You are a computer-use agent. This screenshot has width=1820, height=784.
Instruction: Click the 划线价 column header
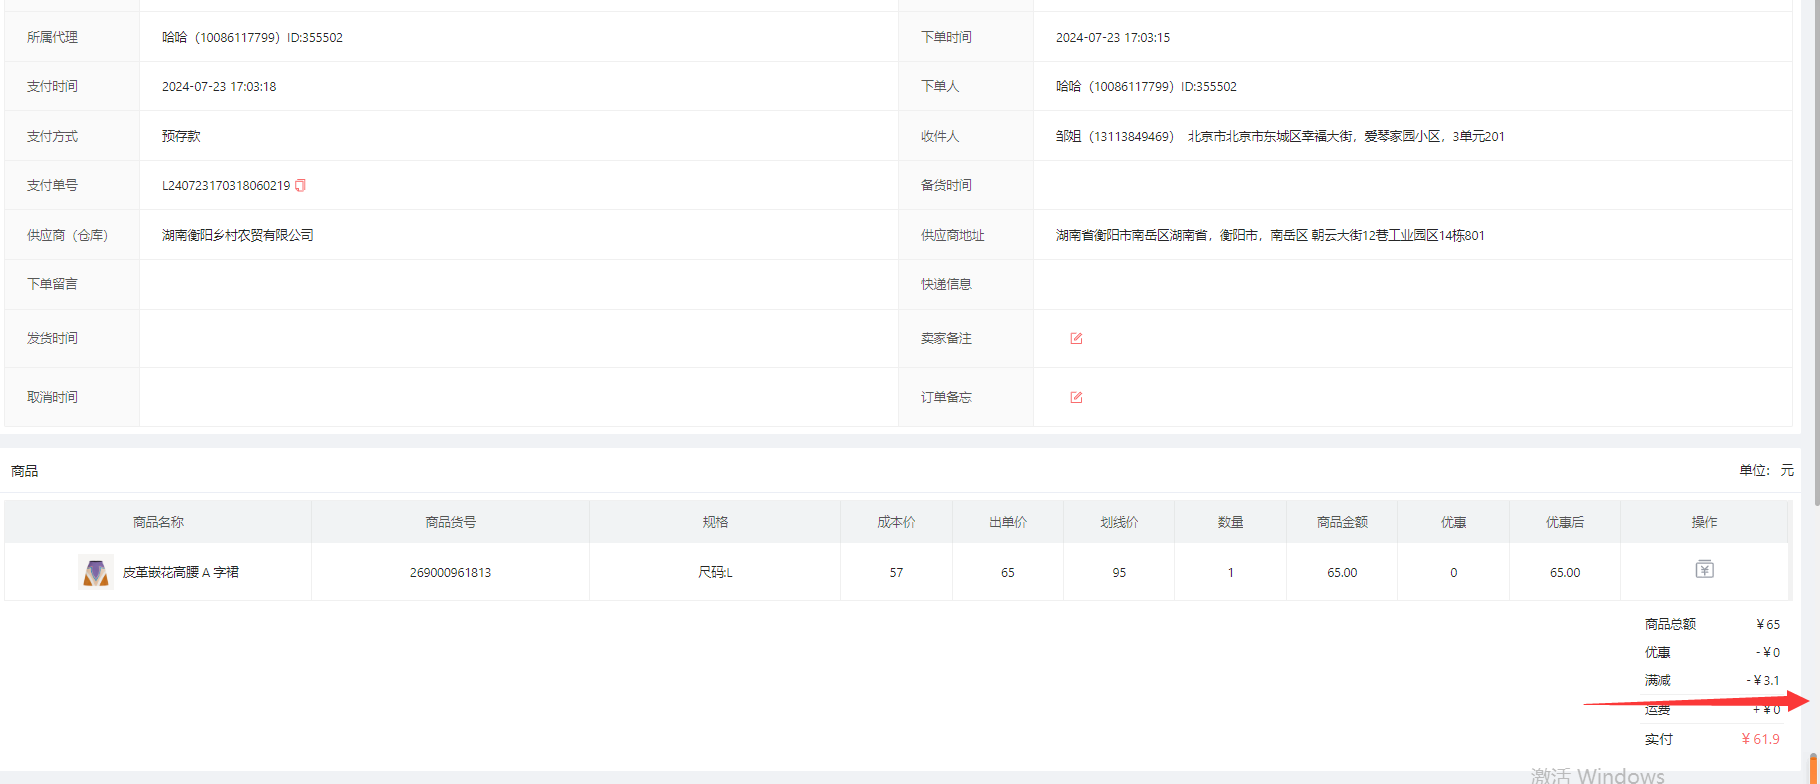point(1119,522)
